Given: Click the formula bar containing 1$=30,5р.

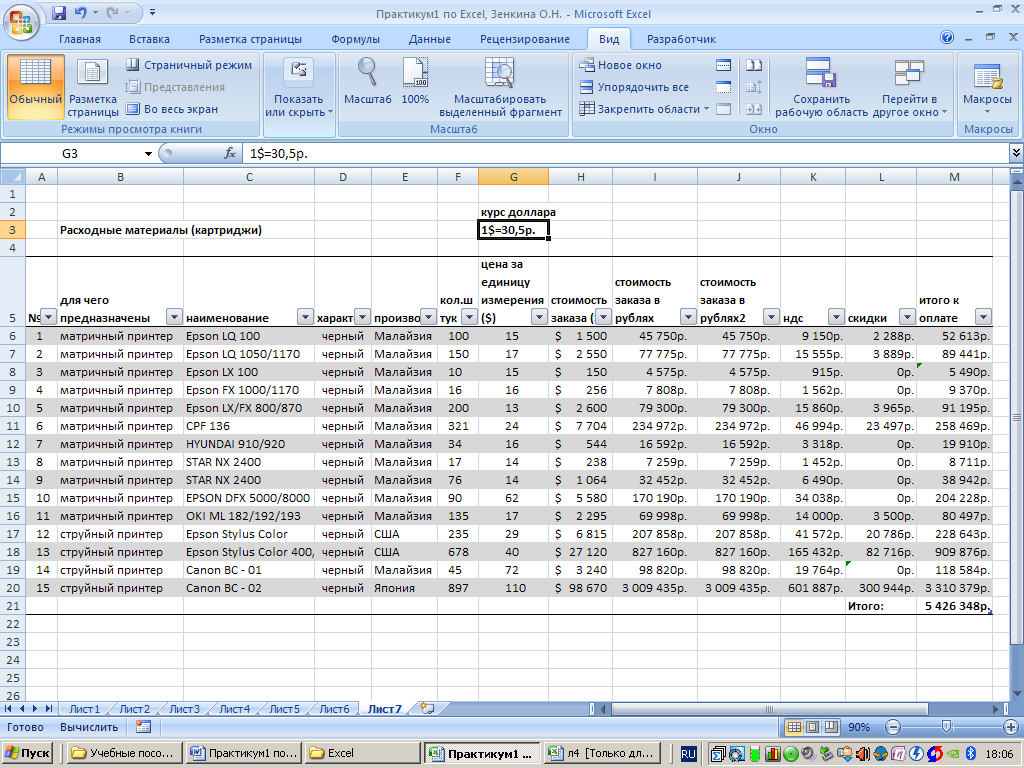Looking at the screenshot, I should coord(625,153).
